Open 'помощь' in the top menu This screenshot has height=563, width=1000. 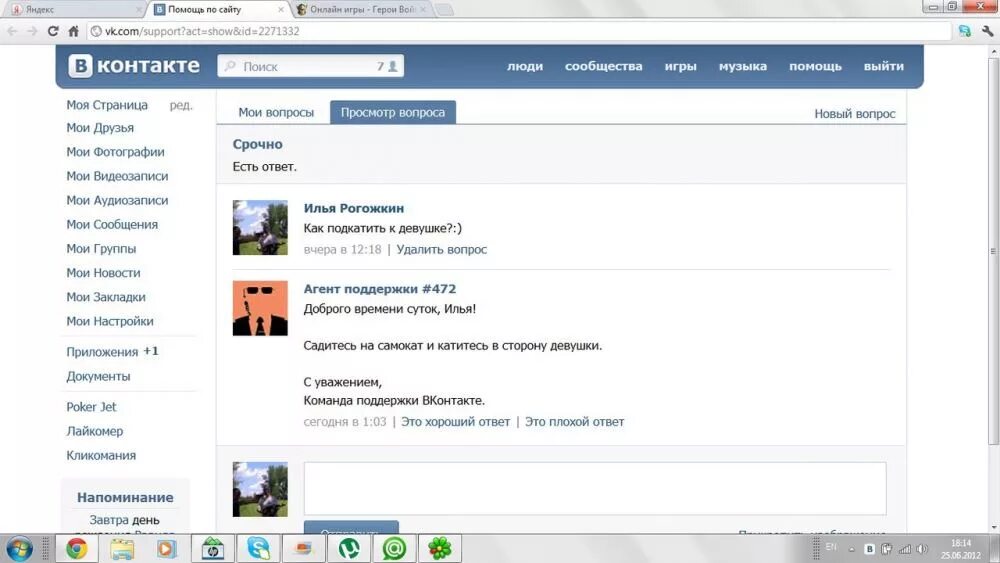(815, 66)
